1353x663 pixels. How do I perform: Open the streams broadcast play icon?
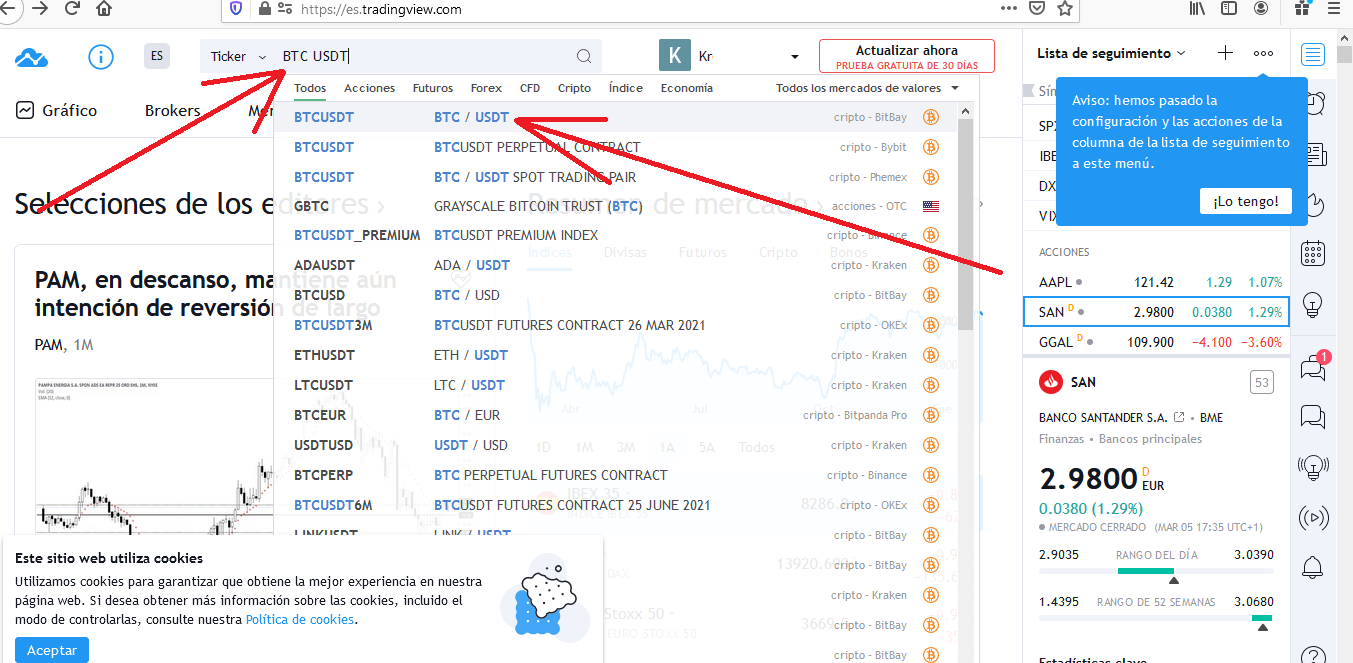(1312, 518)
